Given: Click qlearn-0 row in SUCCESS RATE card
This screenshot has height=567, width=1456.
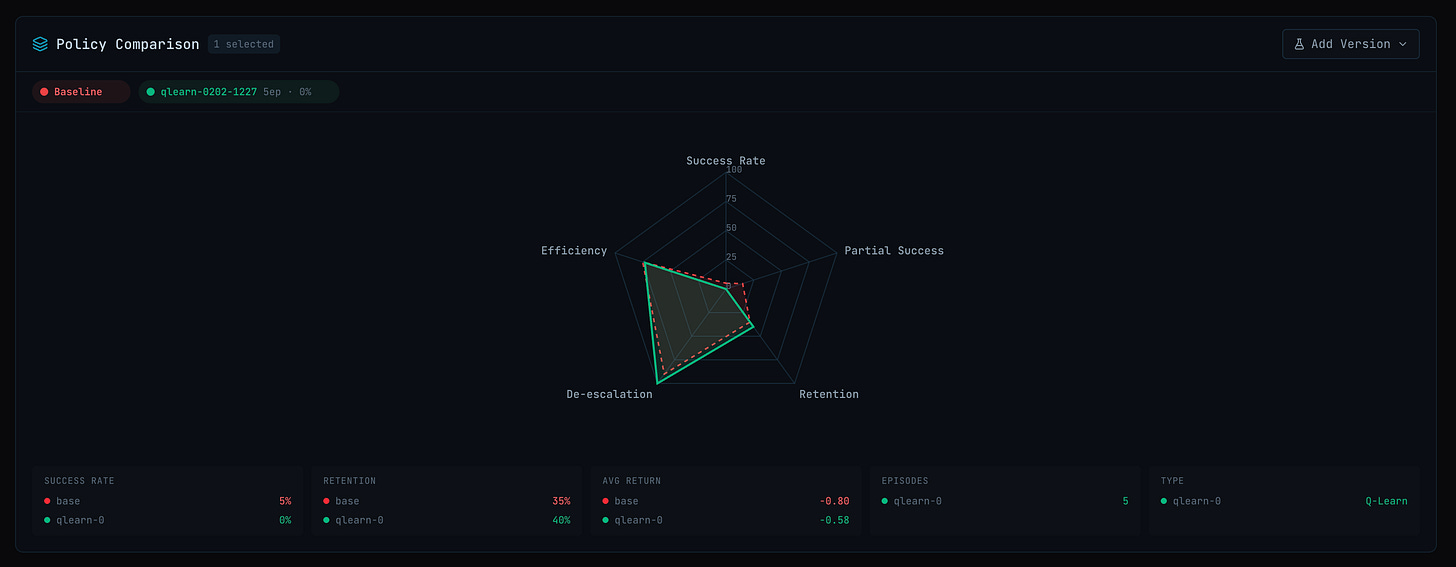Looking at the screenshot, I should 167,520.
